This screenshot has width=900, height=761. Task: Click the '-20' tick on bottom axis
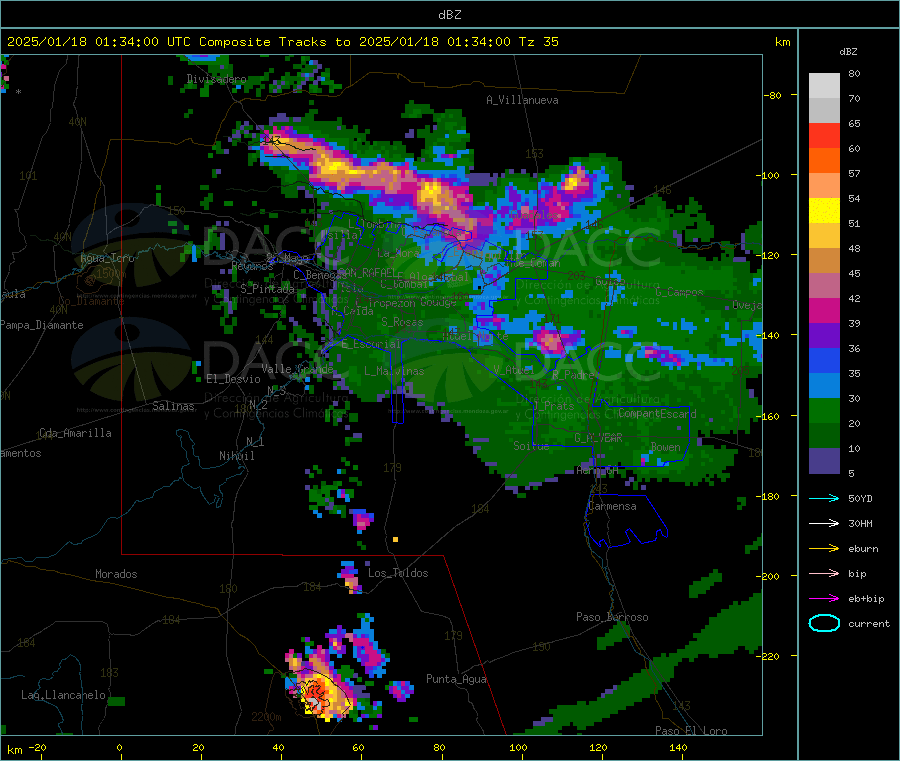point(37,747)
